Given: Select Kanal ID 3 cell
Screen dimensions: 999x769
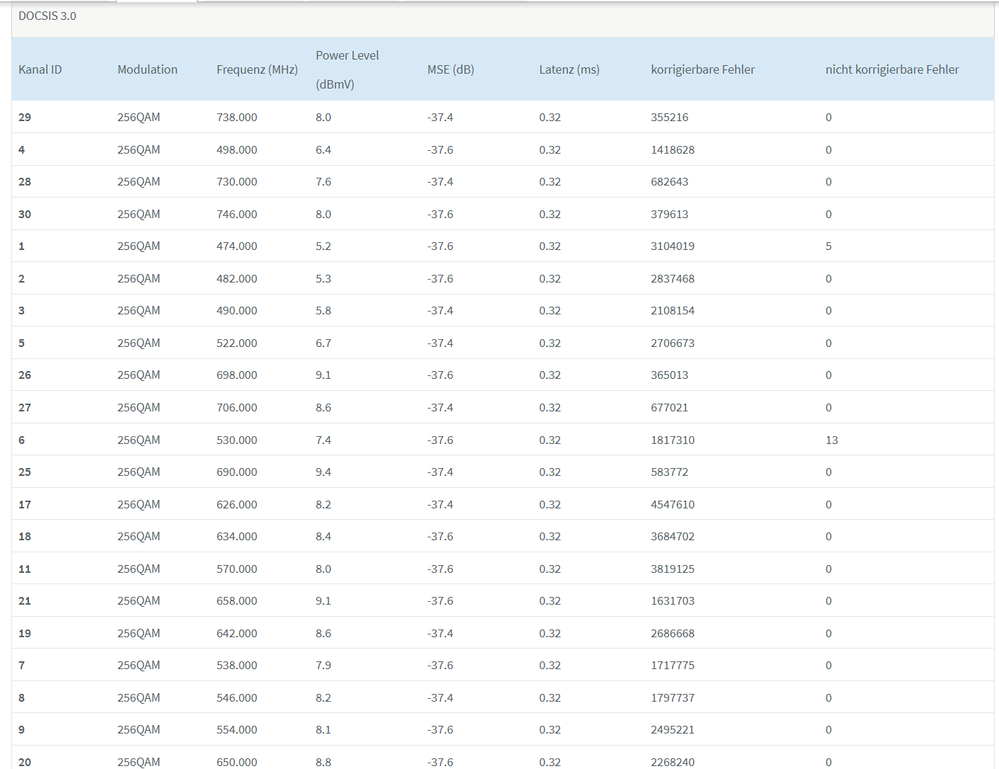Looking at the screenshot, I should [x=22, y=310].
